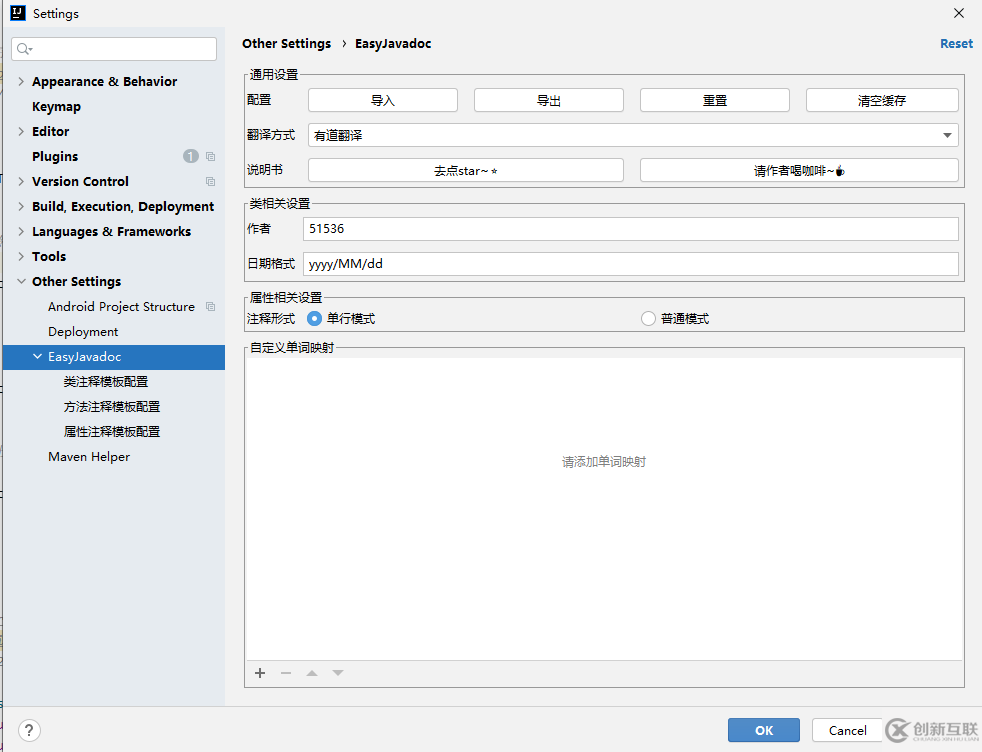Select the Deployment settings item

83,332
